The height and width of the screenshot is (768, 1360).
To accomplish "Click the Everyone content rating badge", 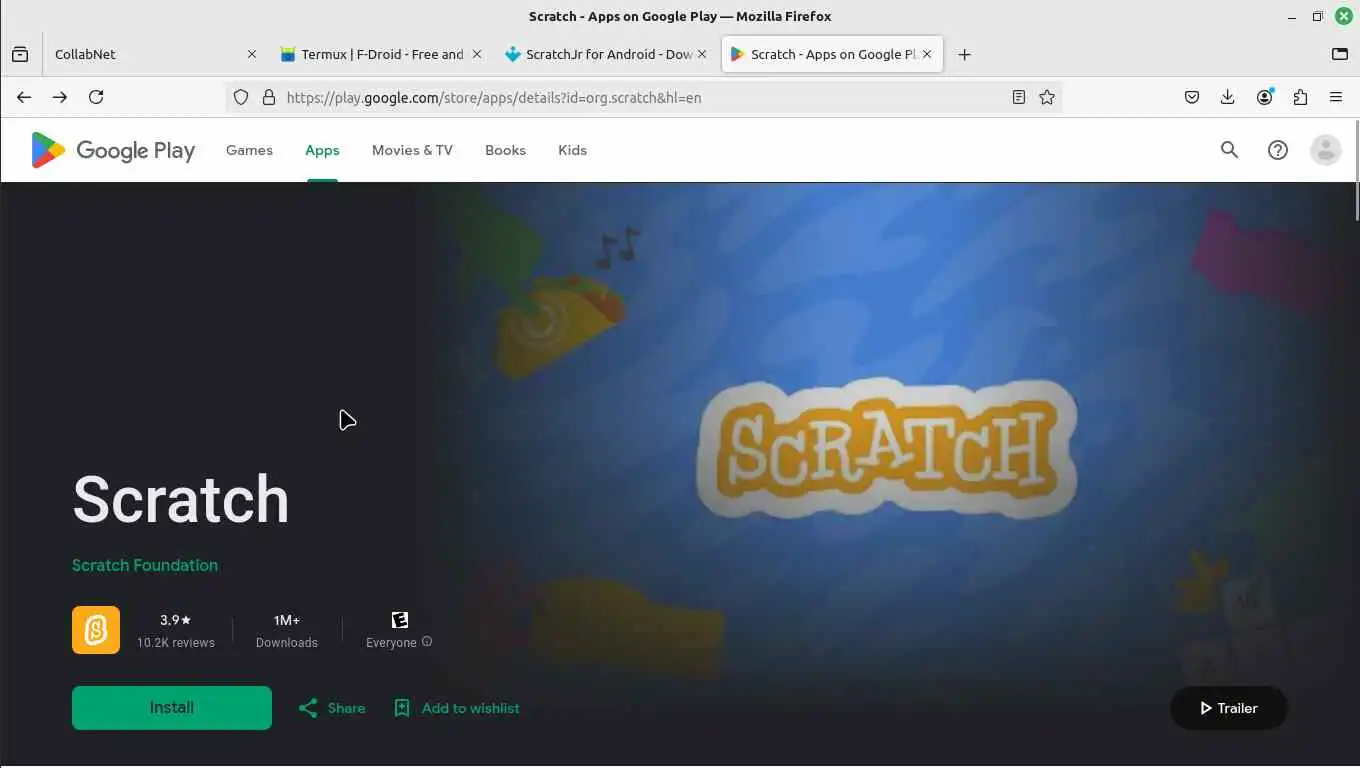I will [x=400, y=620].
